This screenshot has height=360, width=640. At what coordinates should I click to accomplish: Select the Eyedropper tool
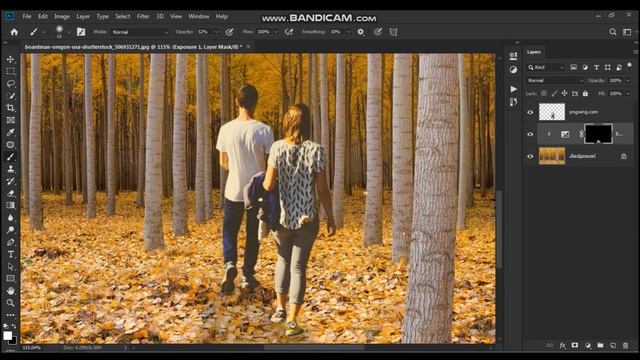click(11, 132)
